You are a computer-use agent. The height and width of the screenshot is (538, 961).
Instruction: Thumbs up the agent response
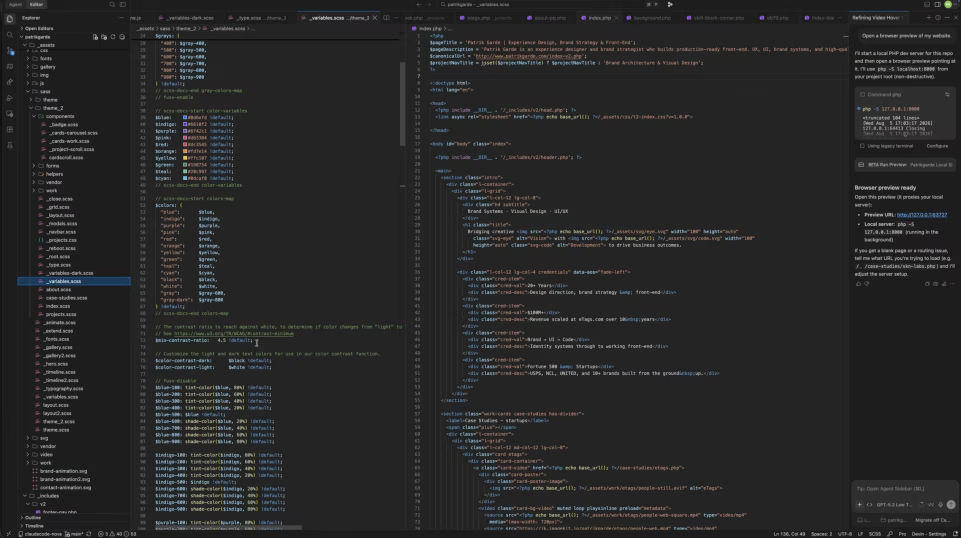(x=858, y=284)
